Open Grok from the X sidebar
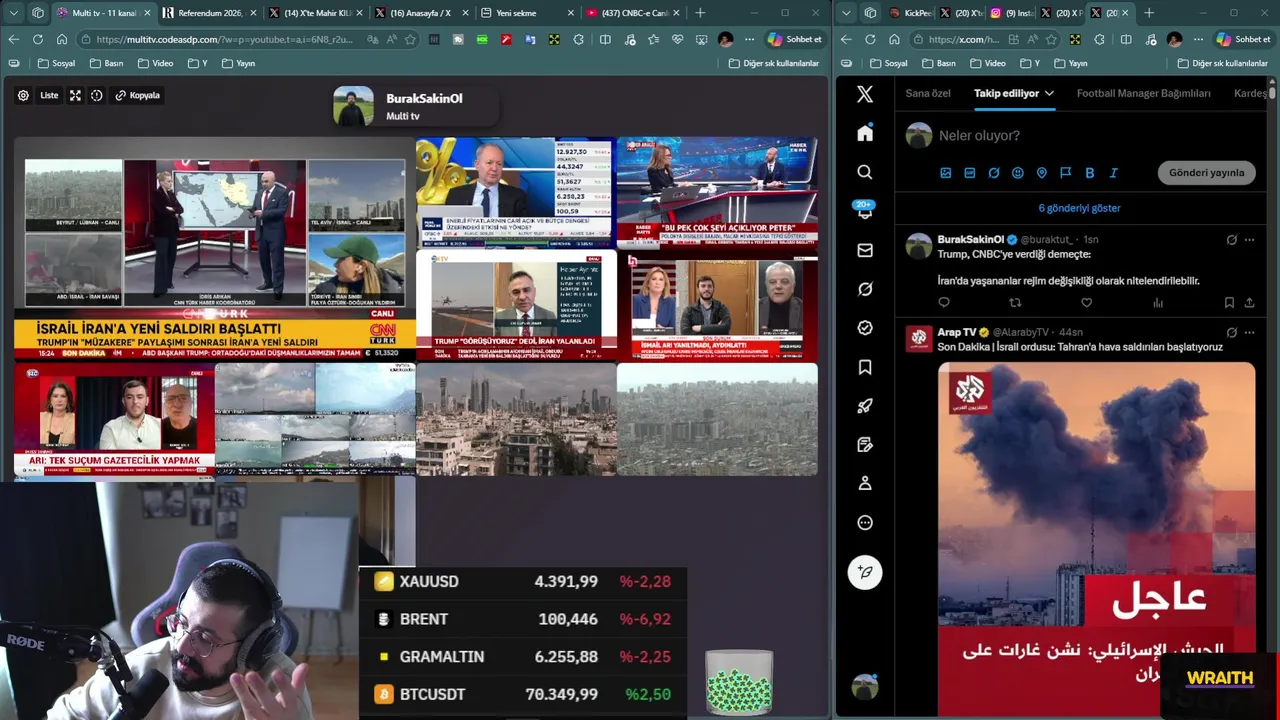Screen dimensions: 1280x720 click(865, 289)
